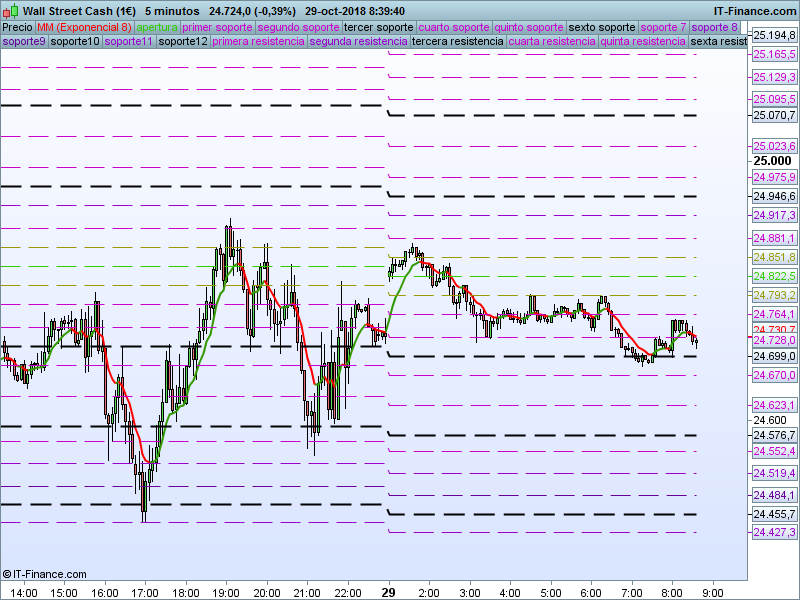This screenshot has height=600, width=800.
Task: Click the 25.165,5 price label
Action: click(x=774, y=54)
